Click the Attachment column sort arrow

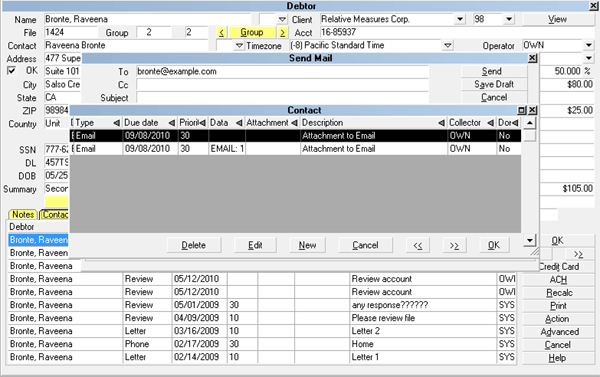pos(294,123)
